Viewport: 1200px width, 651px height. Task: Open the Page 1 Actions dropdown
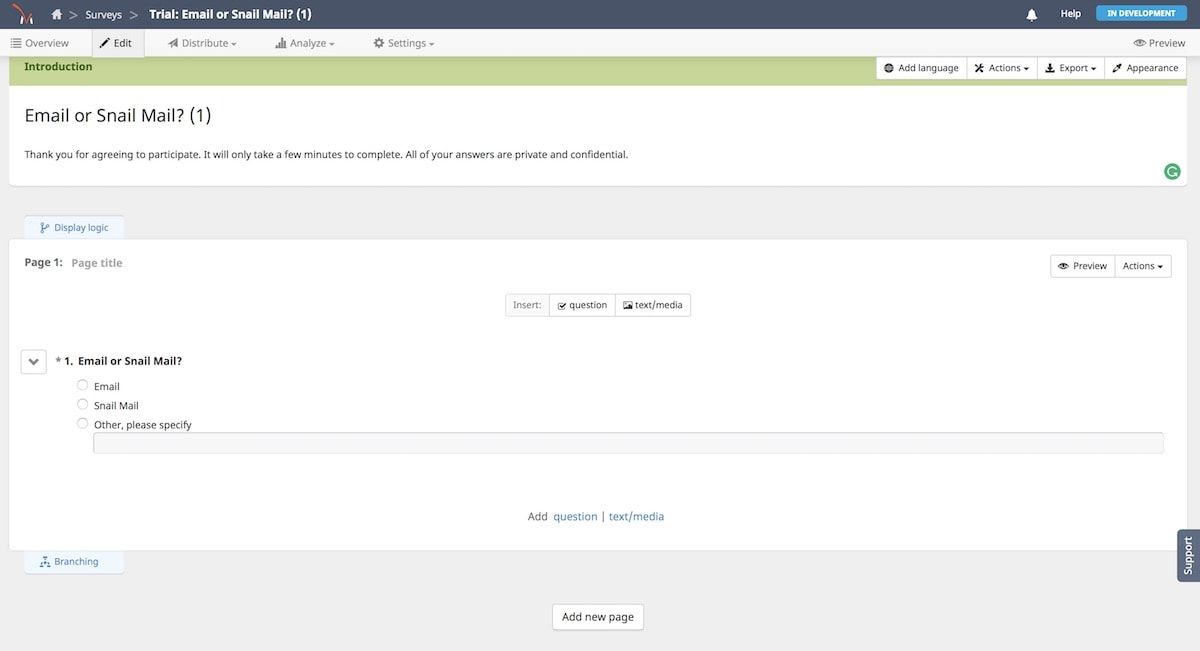pos(1142,266)
